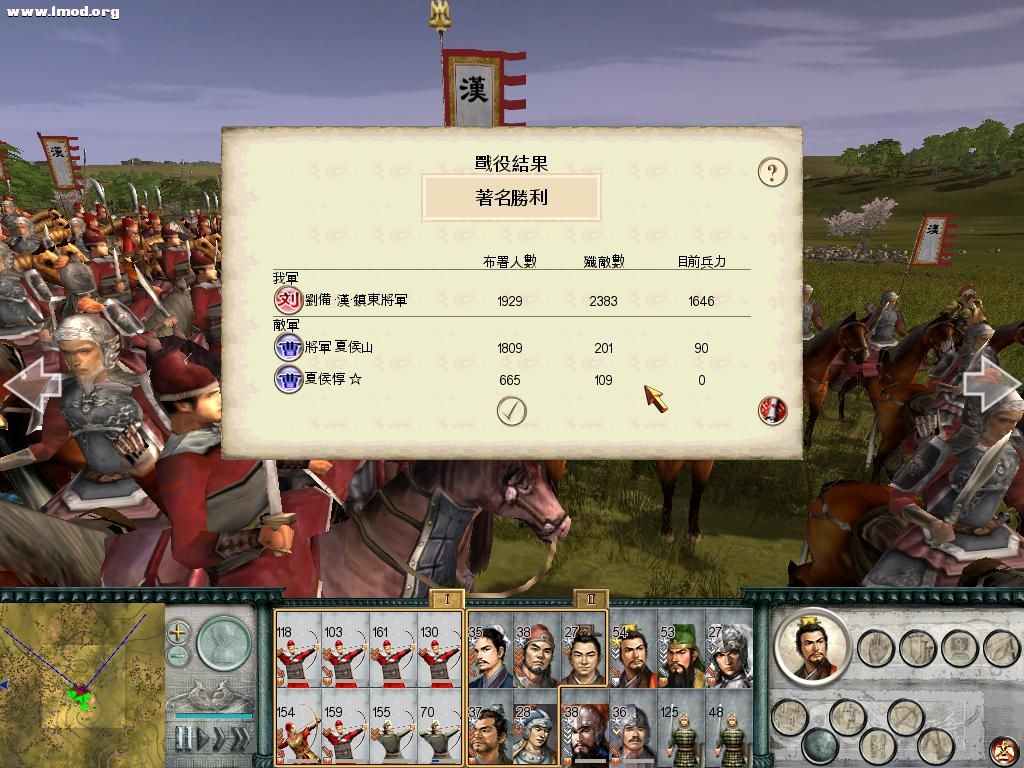1024x768 pixels.
Task: Click the red scroll icon in dialog
Action: click(x=772, y=411)
